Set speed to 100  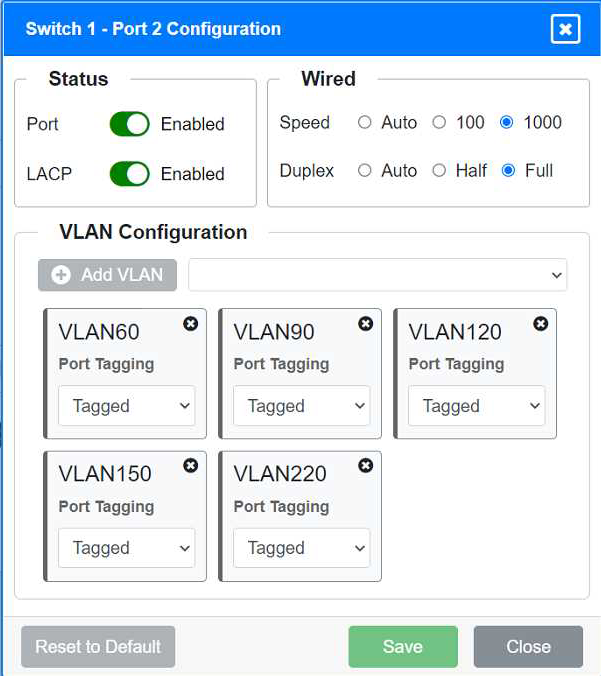click(439, 123)
